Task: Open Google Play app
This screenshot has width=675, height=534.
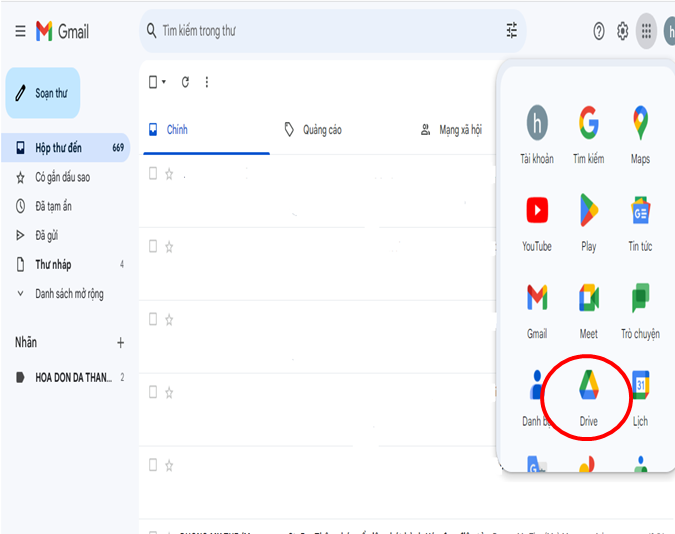Action: pyautogui.click(x=588, y=224)
